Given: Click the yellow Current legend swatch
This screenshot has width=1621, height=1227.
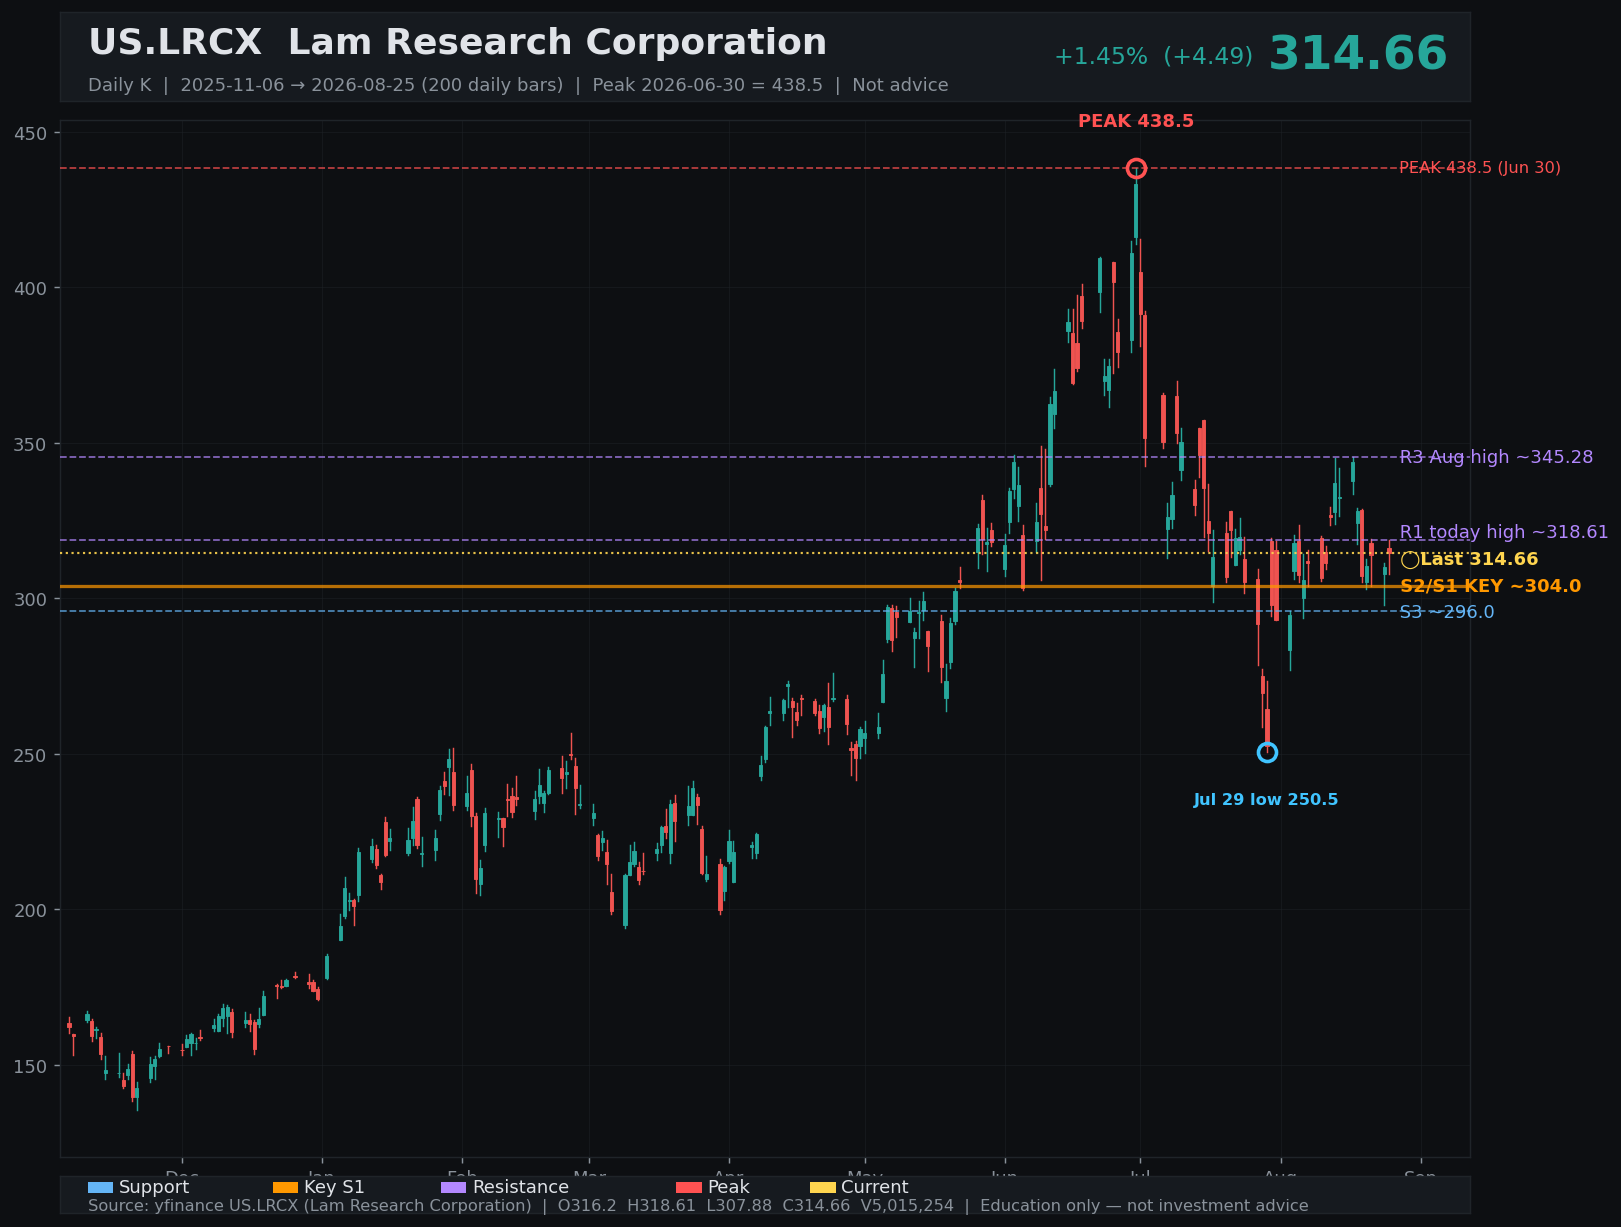Looking at the screenshot, I should coord(823,1187).
